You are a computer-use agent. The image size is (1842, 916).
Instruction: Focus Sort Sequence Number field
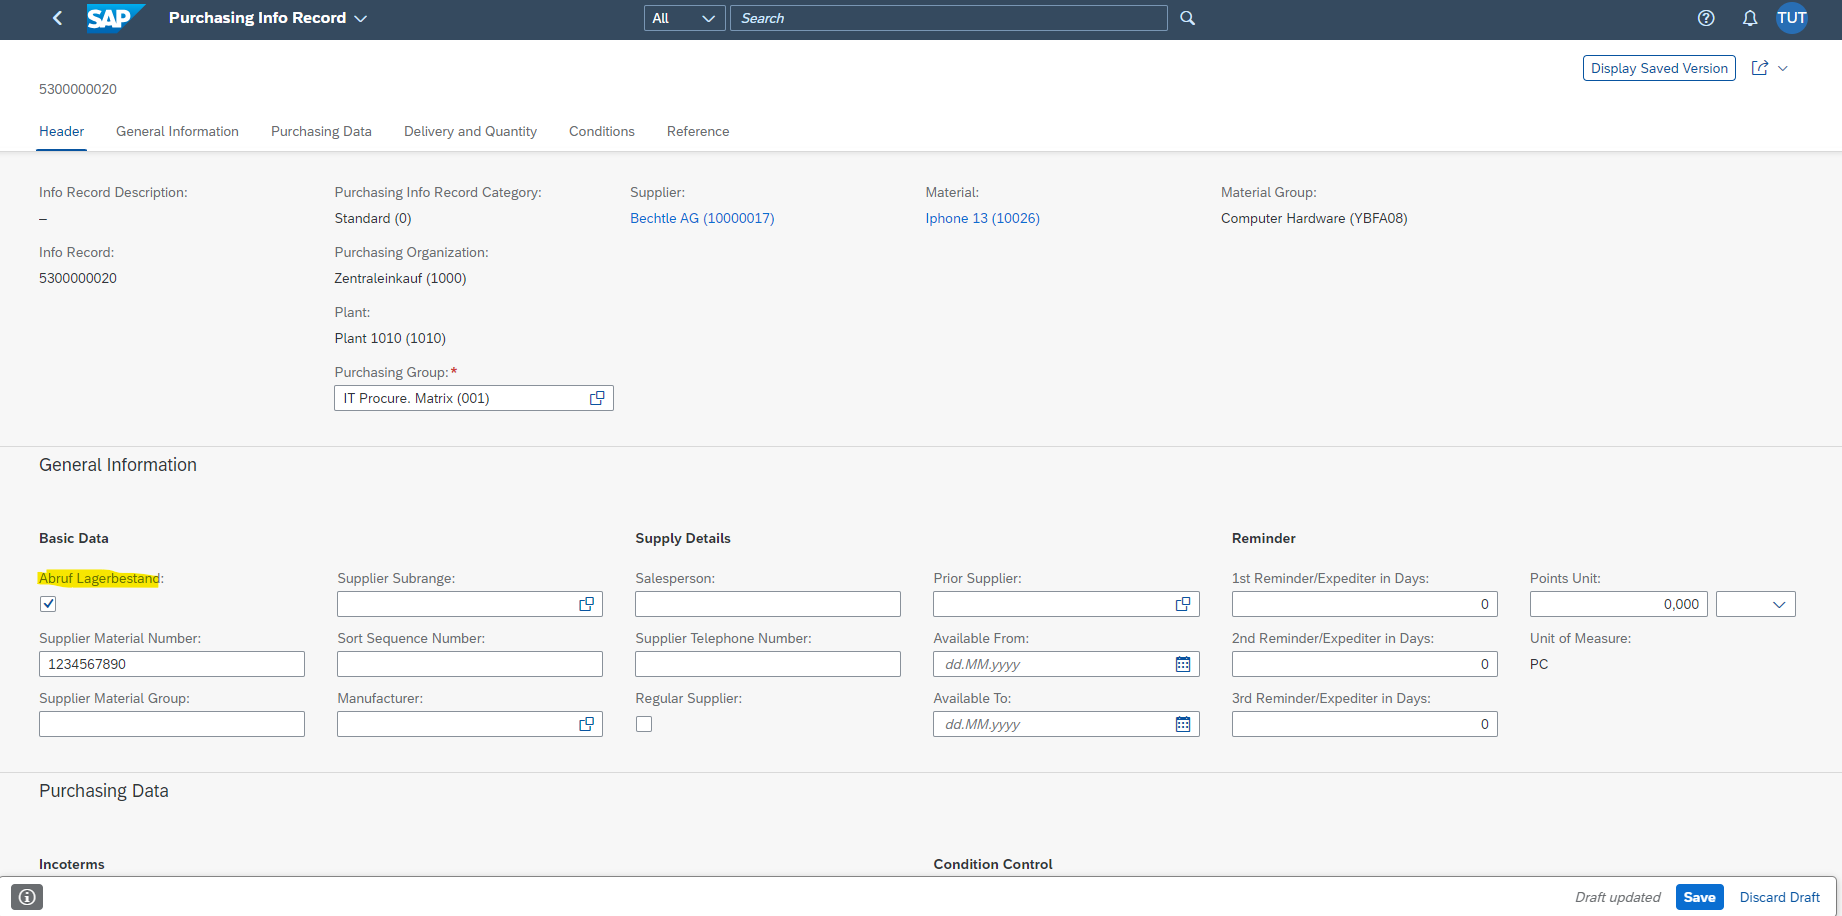tap(470, 664)
